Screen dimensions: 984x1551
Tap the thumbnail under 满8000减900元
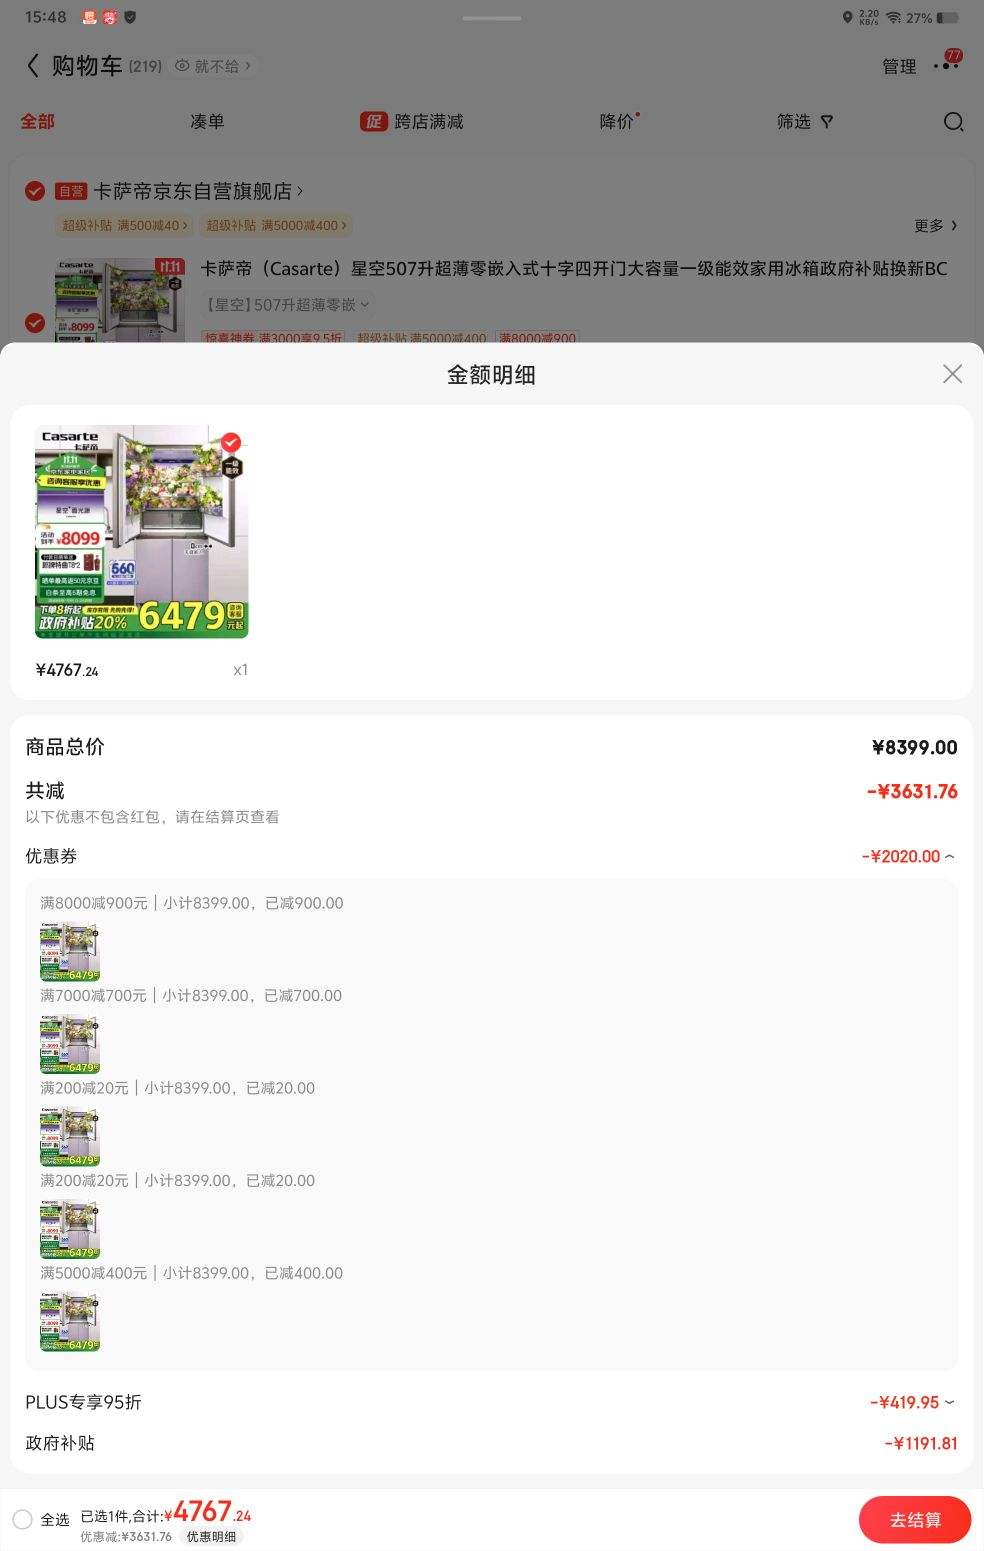pos(70,951)
